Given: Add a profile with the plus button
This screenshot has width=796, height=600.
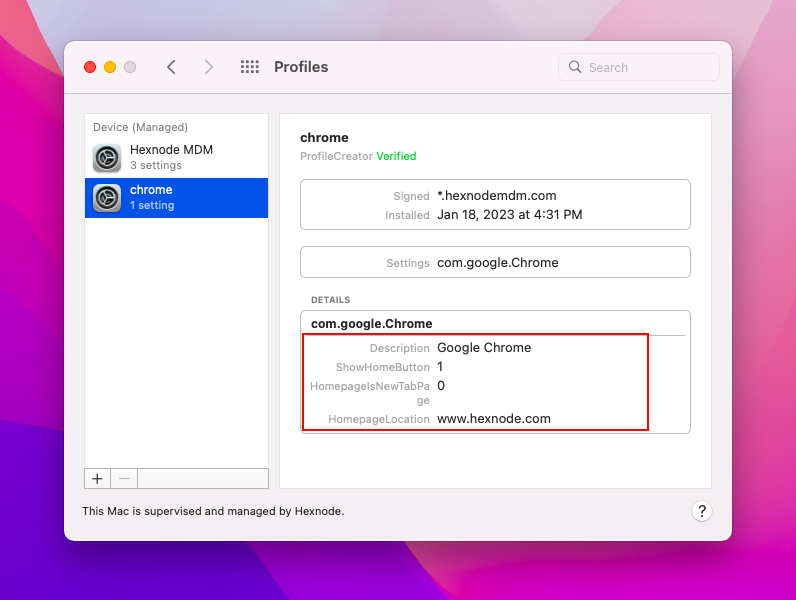Looking at the screenshot, I should 97,479.
